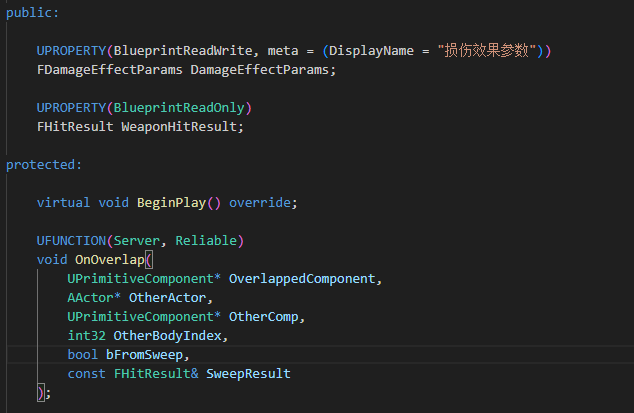Click the OtherActor parameter name
The height and width of the screenshot is (413, 634).
167,298
